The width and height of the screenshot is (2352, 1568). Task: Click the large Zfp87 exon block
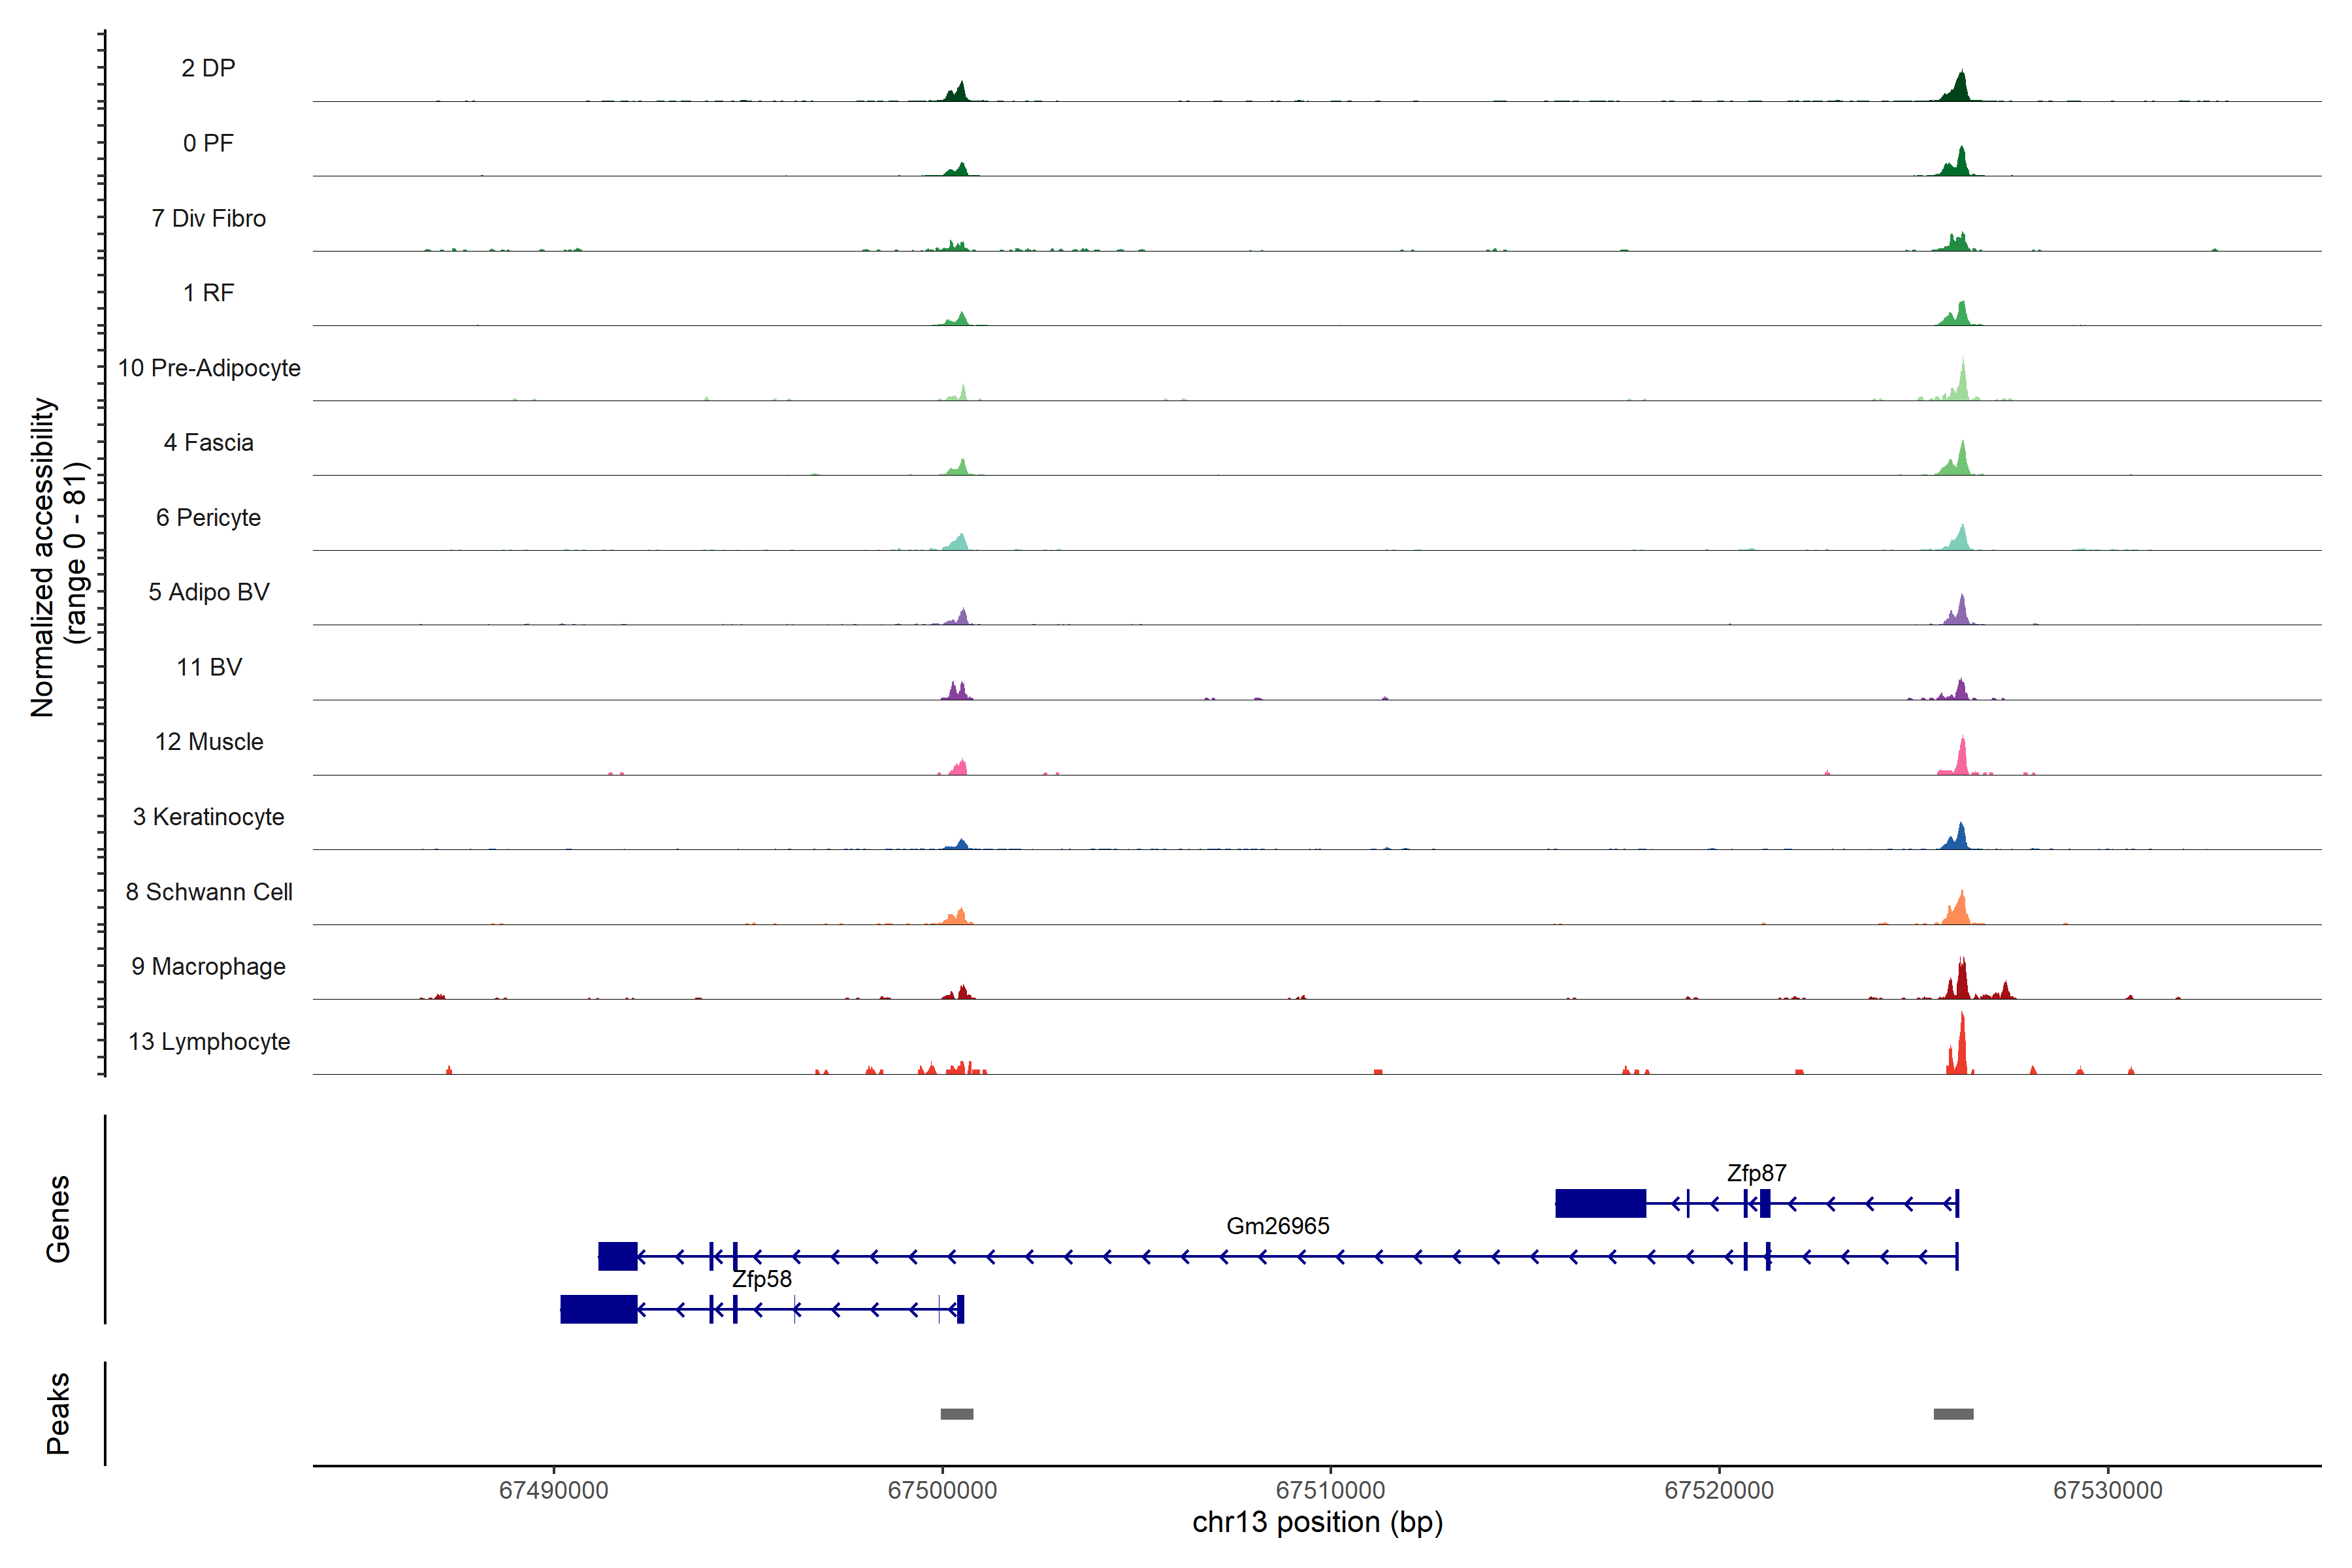(1600, 1203)
